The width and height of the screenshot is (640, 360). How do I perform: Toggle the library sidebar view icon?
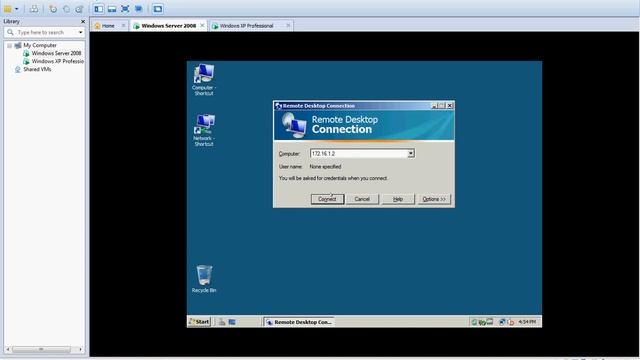click(99, 9)
